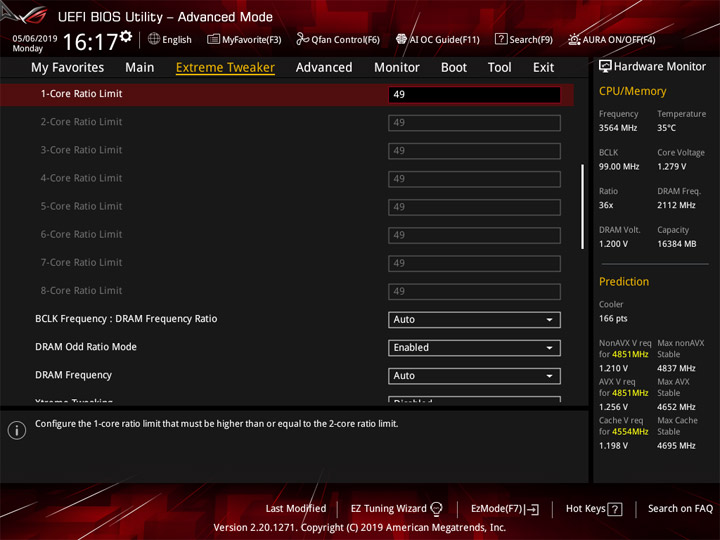Select the 1-Core Ratio Limit label
Viewport: 720px width, 540px height.
point(81,94)
